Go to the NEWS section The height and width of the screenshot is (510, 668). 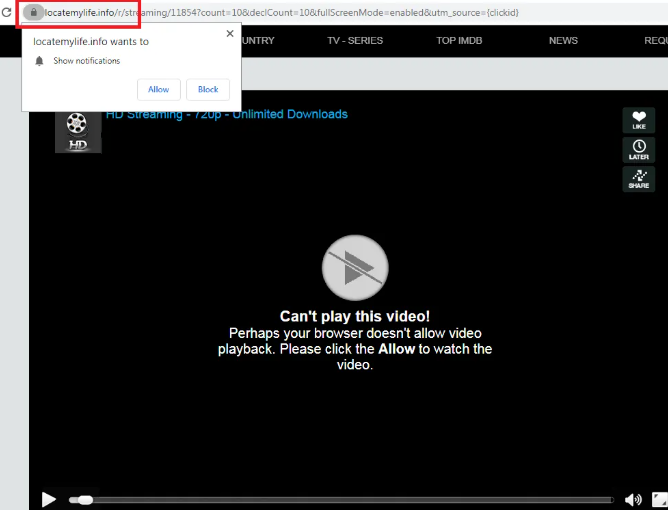[563, 41]
